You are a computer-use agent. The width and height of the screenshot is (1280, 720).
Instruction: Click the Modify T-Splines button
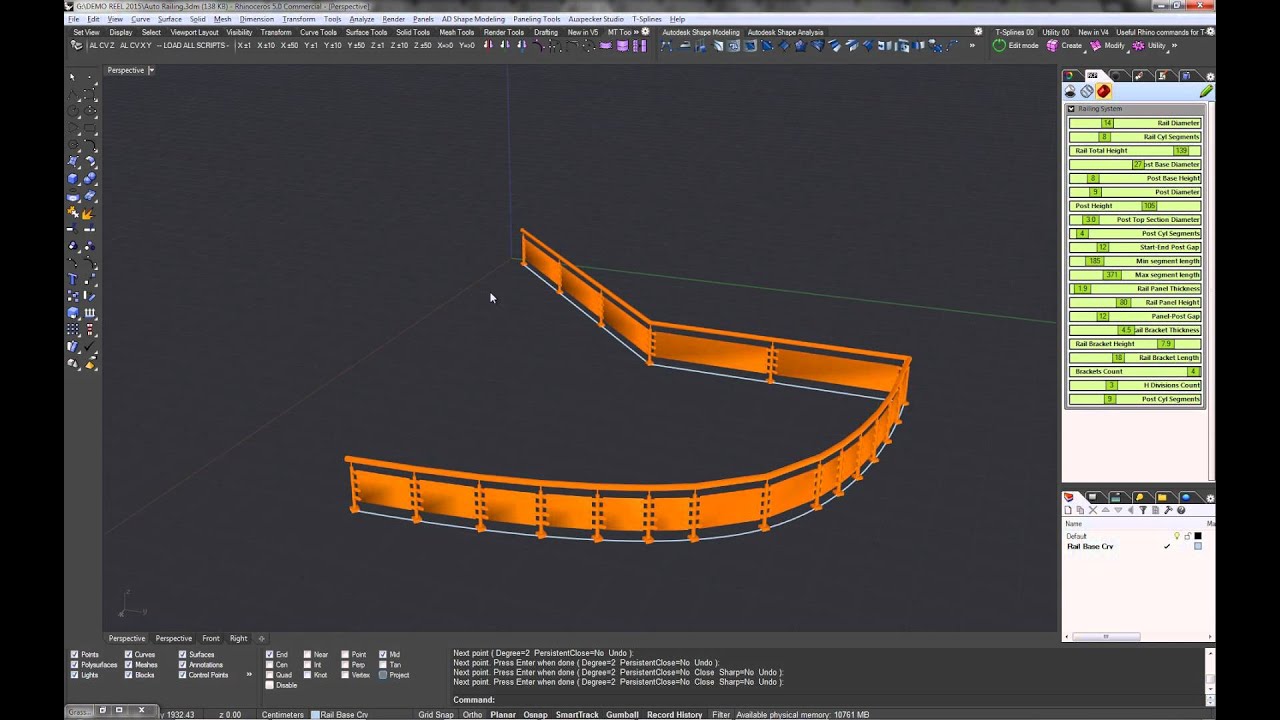[x=1107, y=45]
